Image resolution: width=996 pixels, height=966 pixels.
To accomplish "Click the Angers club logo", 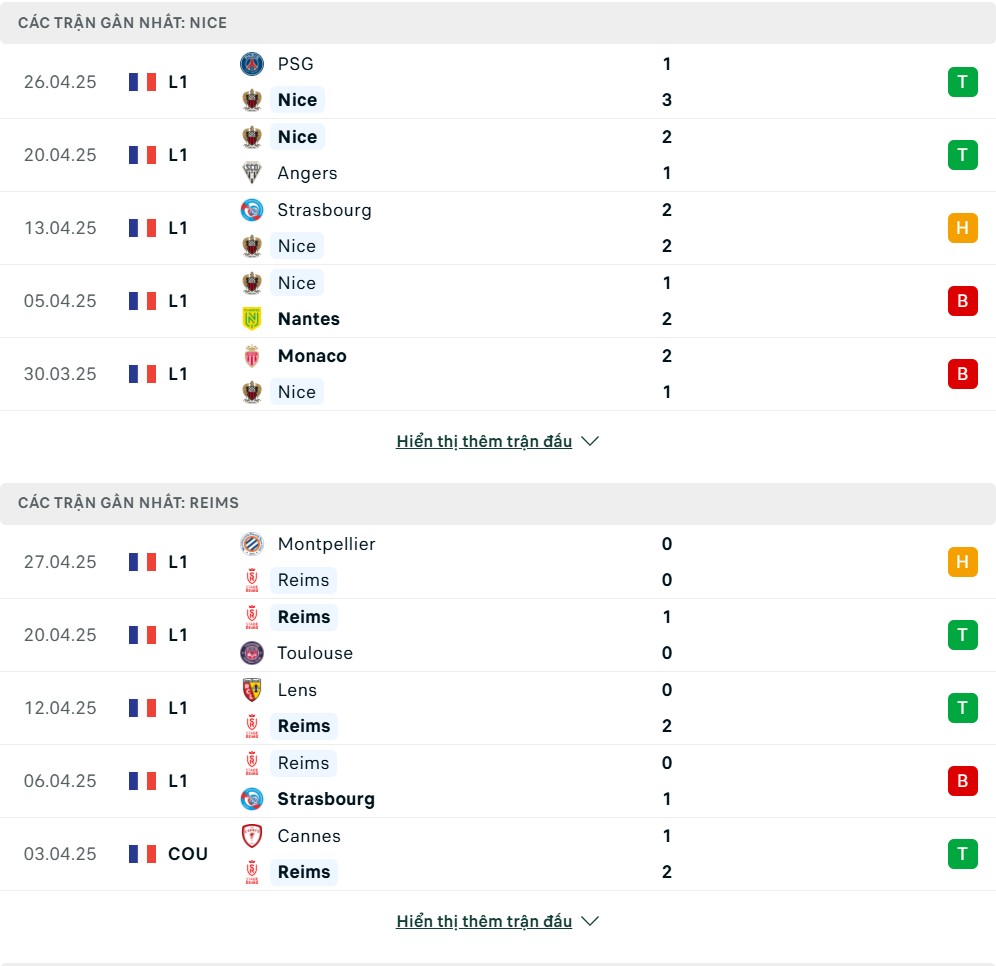I will point(252,173).
